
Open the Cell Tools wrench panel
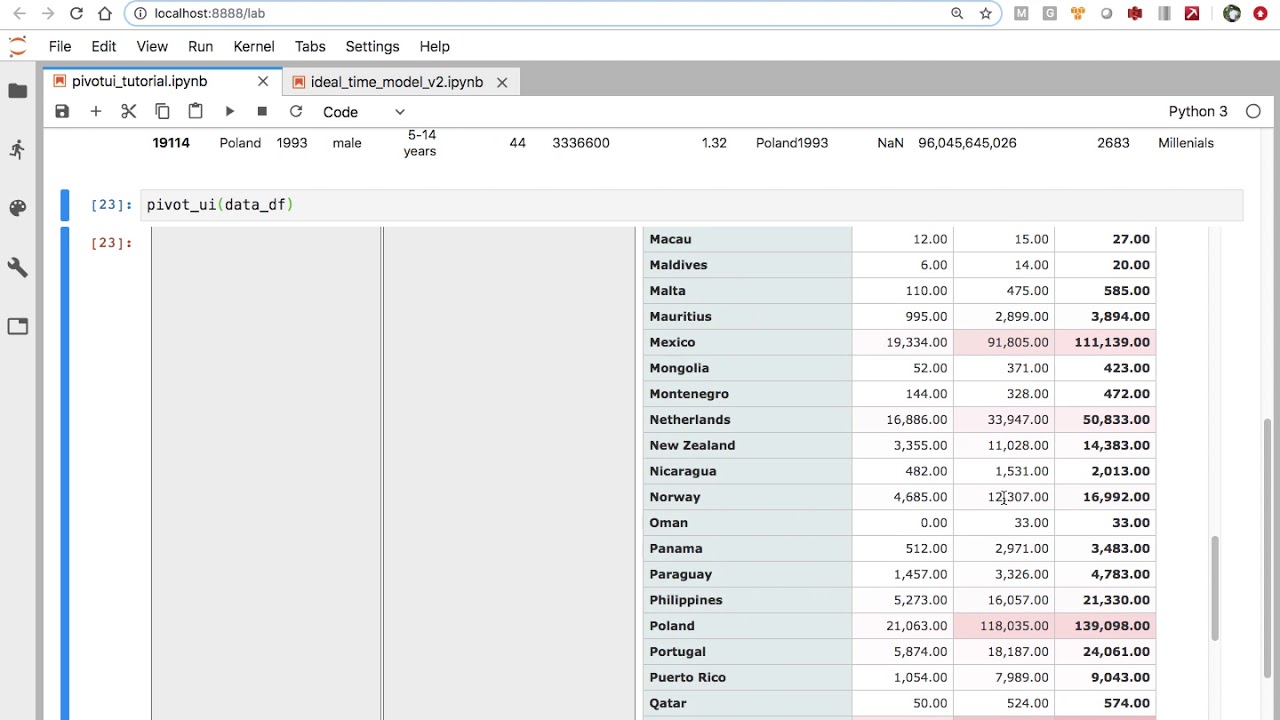tap(18, 267)
